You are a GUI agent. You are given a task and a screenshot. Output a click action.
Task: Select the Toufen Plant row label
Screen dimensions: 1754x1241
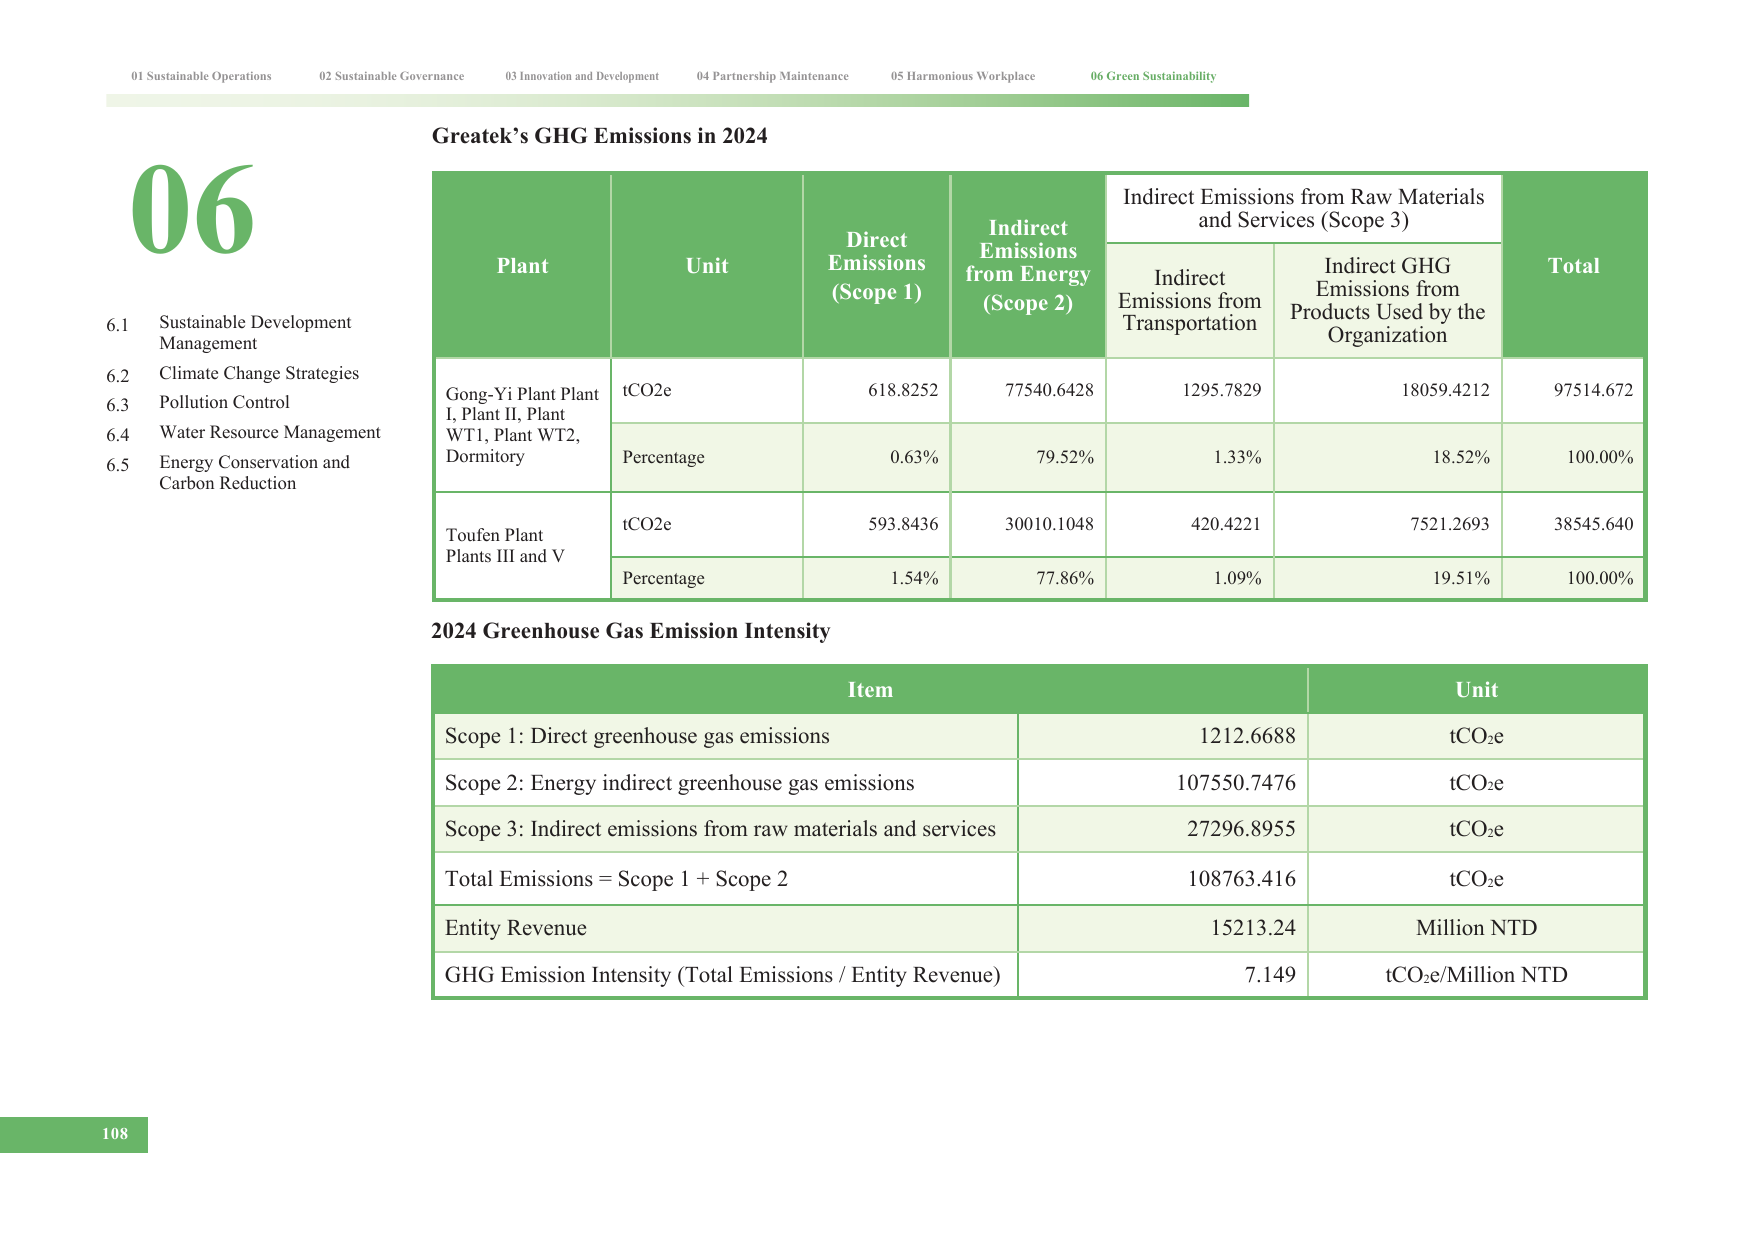[523, 546]
